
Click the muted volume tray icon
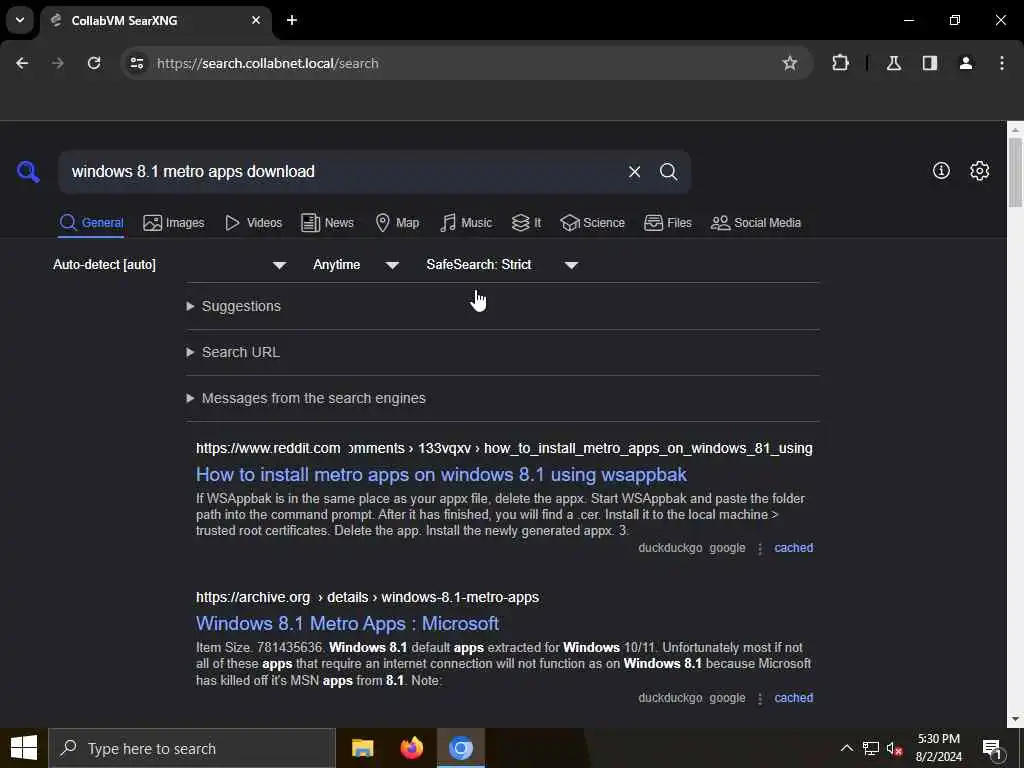click(x=895, y=748)
